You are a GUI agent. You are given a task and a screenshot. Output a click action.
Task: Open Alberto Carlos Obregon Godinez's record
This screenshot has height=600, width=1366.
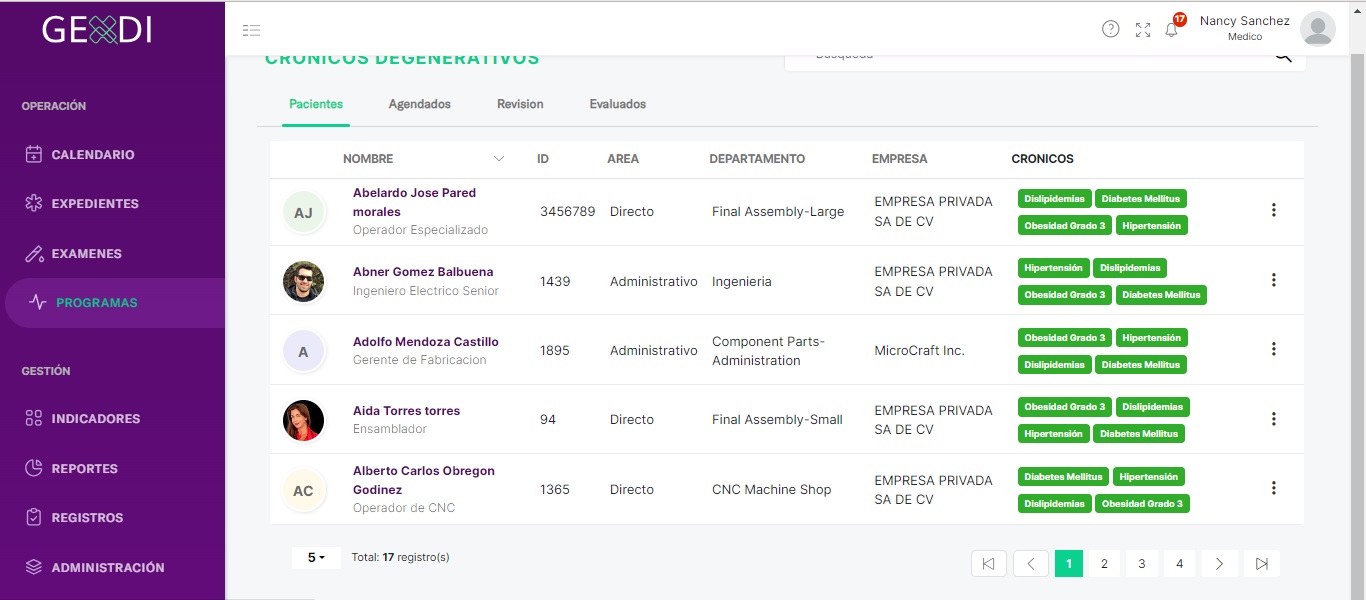tap(424, 480)
